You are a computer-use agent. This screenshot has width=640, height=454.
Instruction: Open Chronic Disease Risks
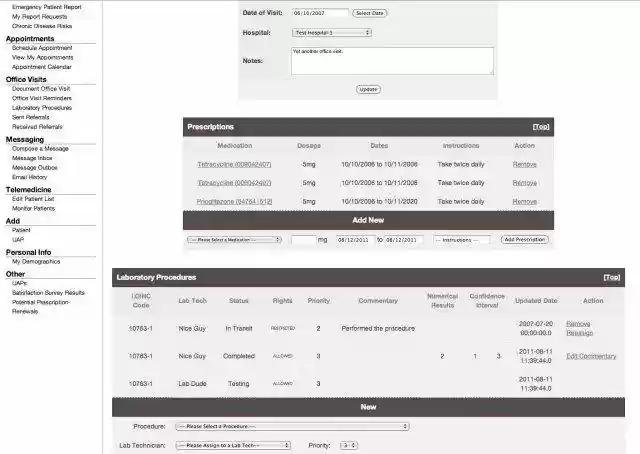click(42, 26)
